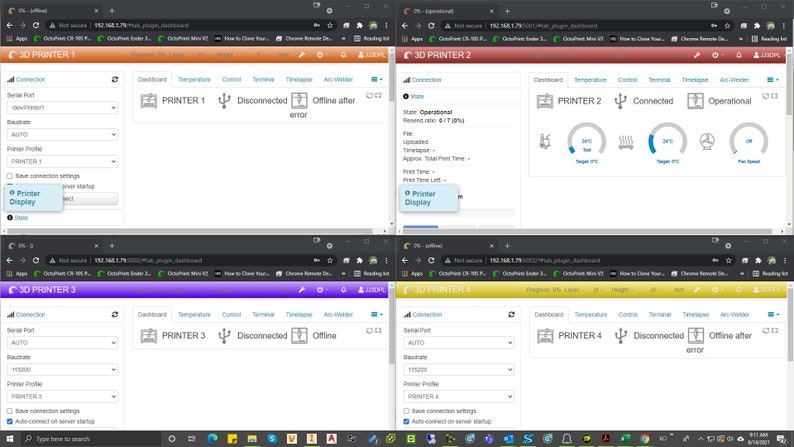Click notification bell in 3D Printer 3 navbar
Image resolution: width=794 pixels, height=447 pixels.
(343, 290)
